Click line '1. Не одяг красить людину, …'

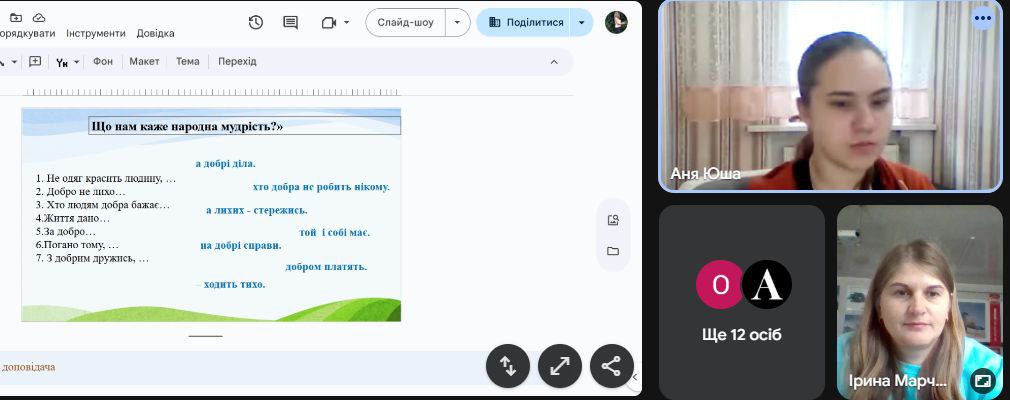click(x=106, y=178)
